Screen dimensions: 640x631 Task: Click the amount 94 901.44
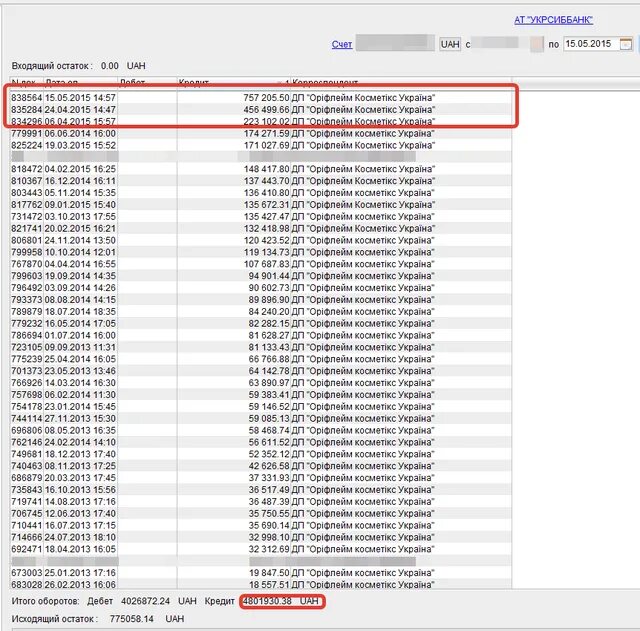point(269,276)
